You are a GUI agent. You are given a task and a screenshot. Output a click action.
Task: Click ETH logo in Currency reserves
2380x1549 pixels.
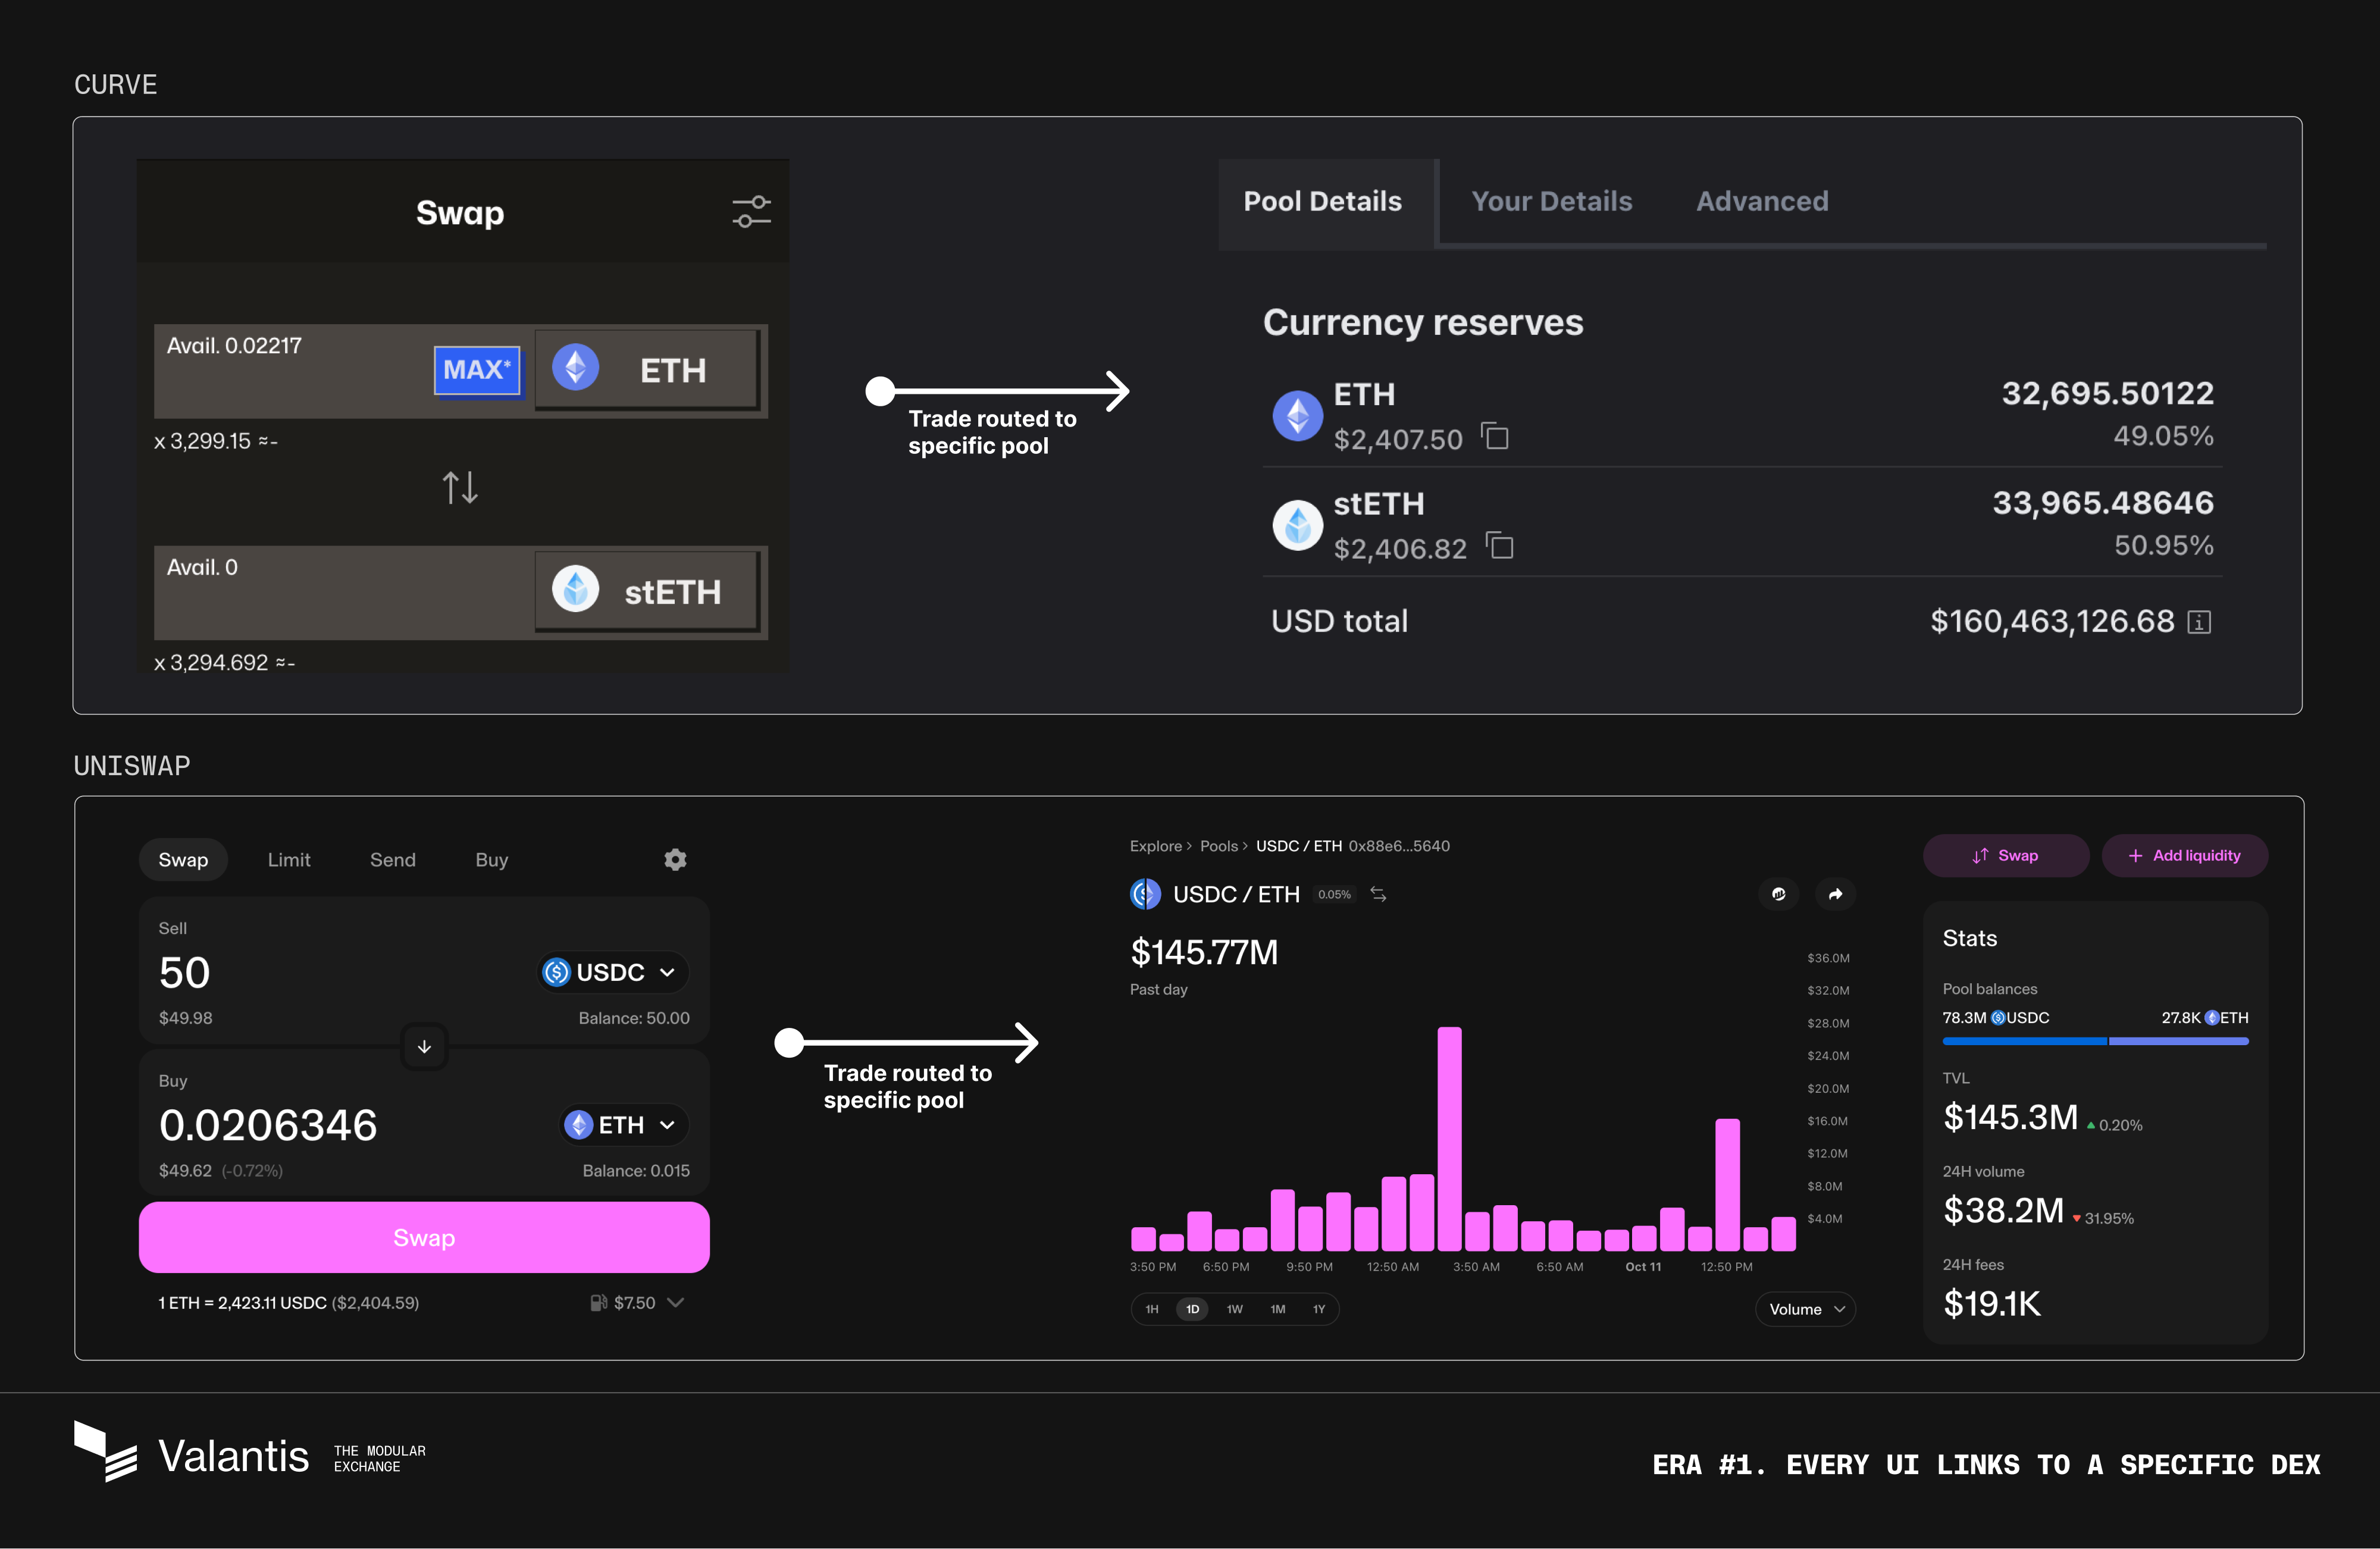(x=1297, y=415)
